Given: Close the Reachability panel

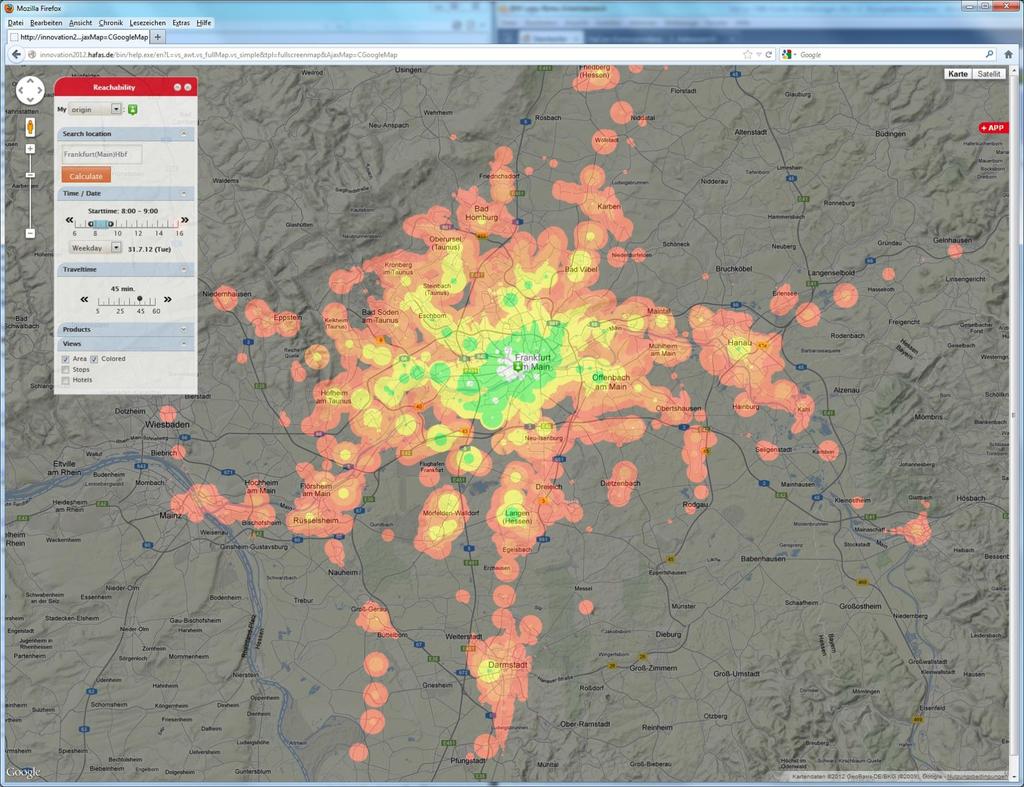Looking at the screenshot, I should (187, 87).
